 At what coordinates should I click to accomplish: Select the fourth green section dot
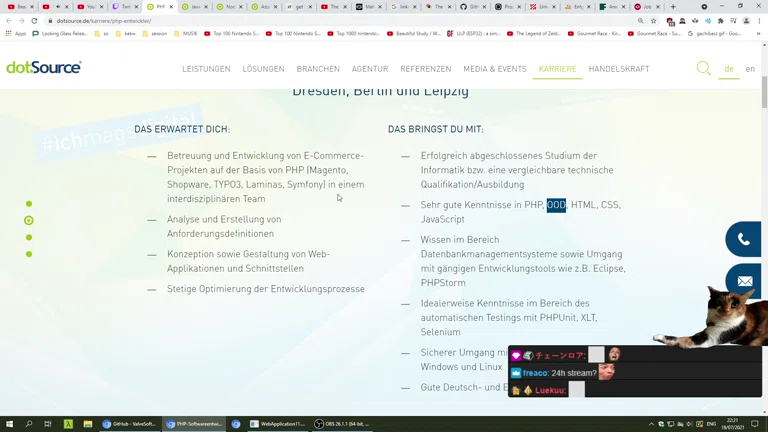point(29,254)
